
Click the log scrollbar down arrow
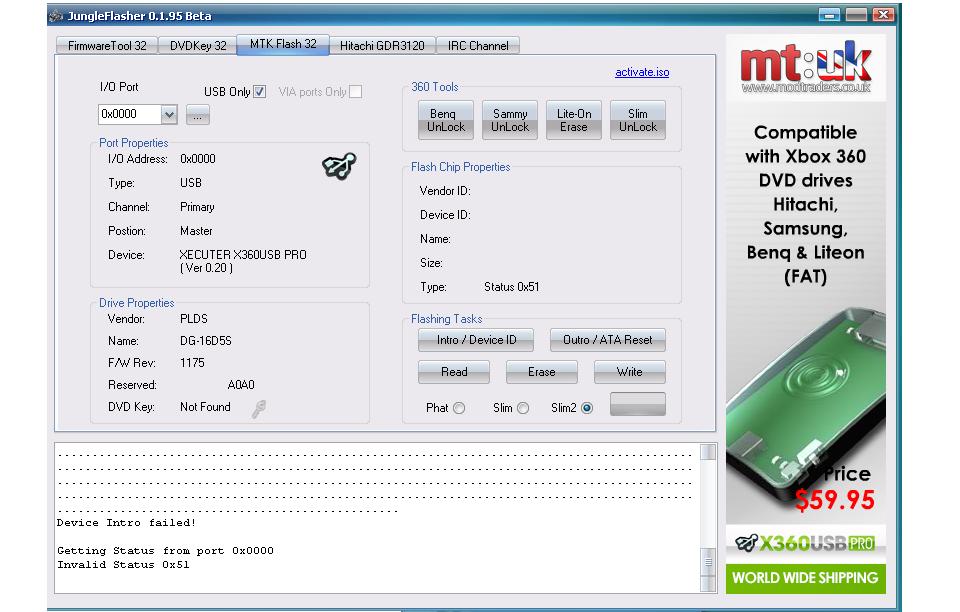pos(708,584)
